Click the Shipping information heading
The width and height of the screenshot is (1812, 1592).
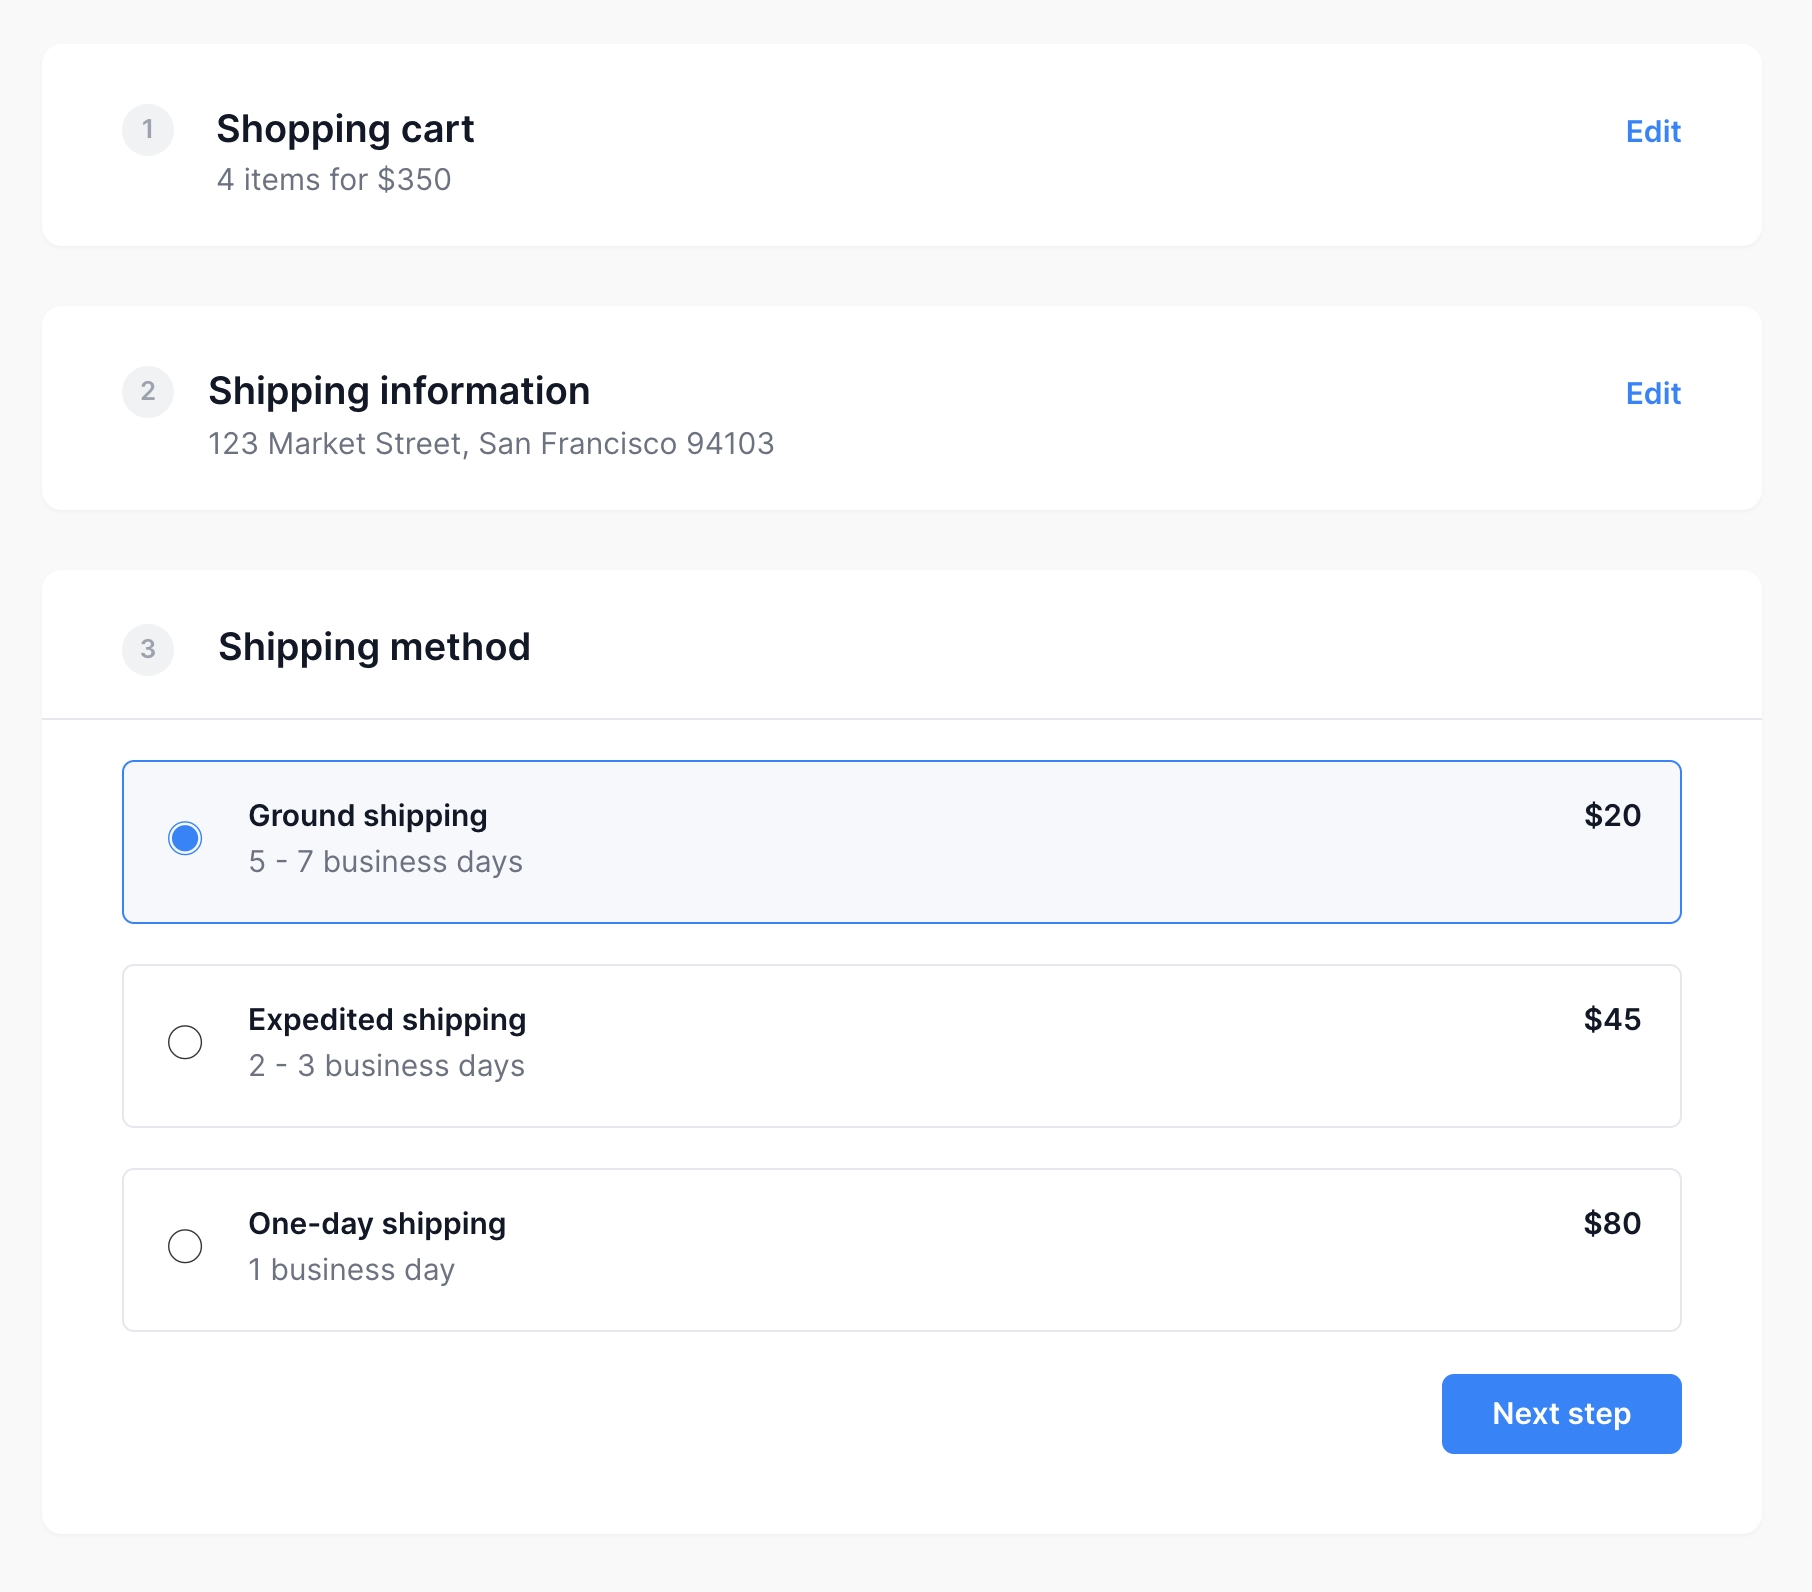click(x=399, y=391)
